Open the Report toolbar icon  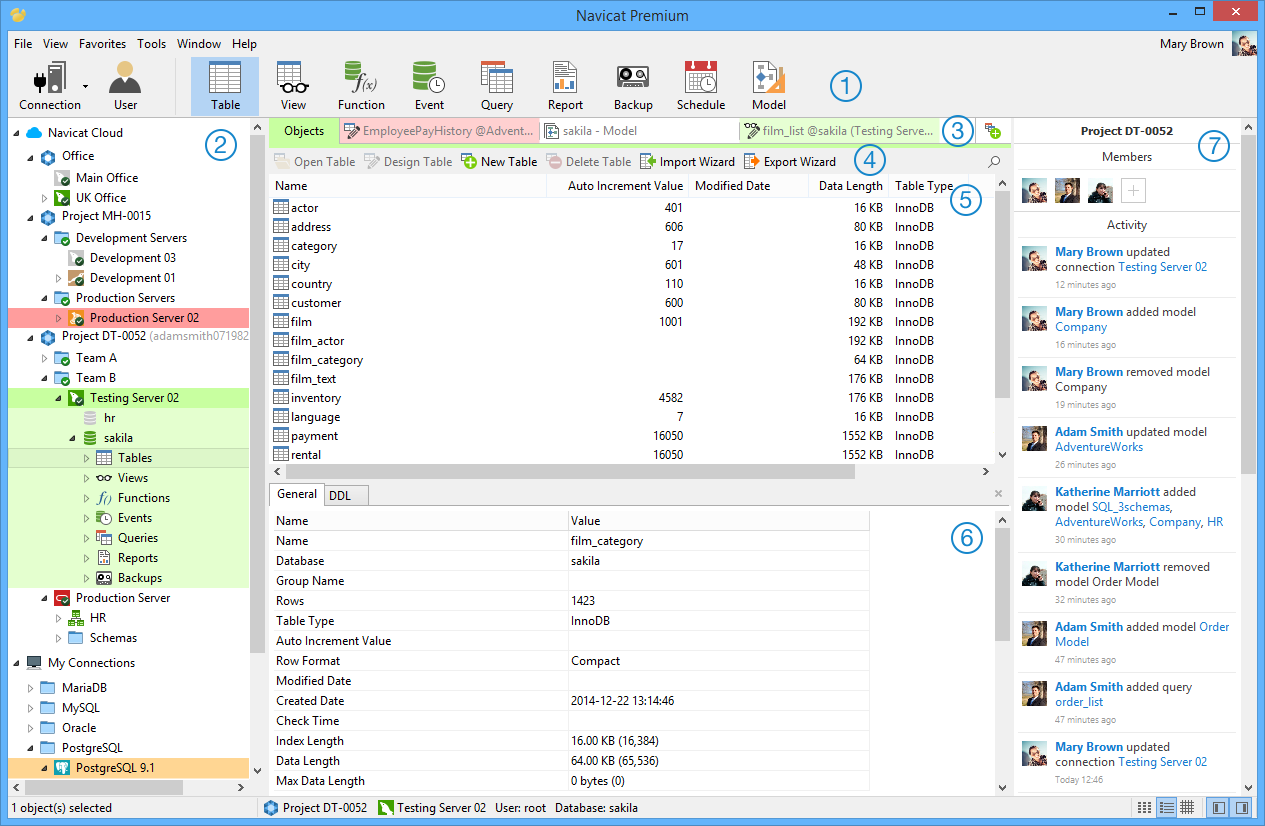pos(565,86)
